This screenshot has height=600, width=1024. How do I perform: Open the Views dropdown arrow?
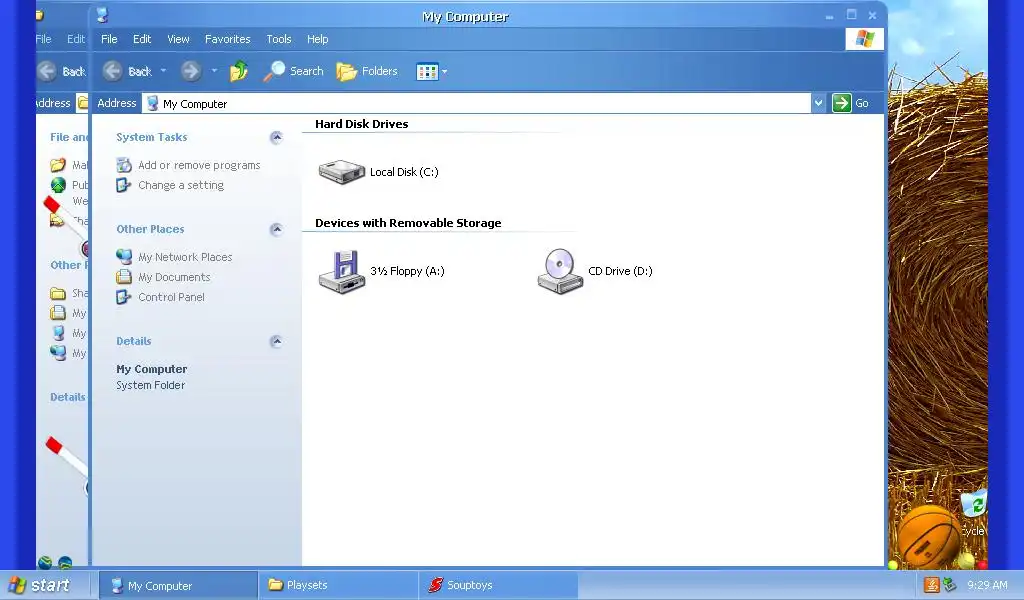[445, 72]
